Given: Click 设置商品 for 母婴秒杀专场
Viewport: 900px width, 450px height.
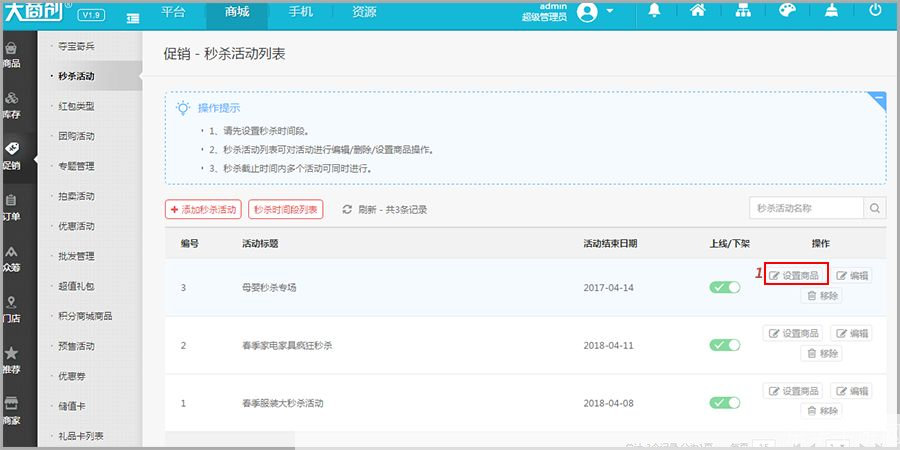Looking at the screenshot, I should coord(796,276).
